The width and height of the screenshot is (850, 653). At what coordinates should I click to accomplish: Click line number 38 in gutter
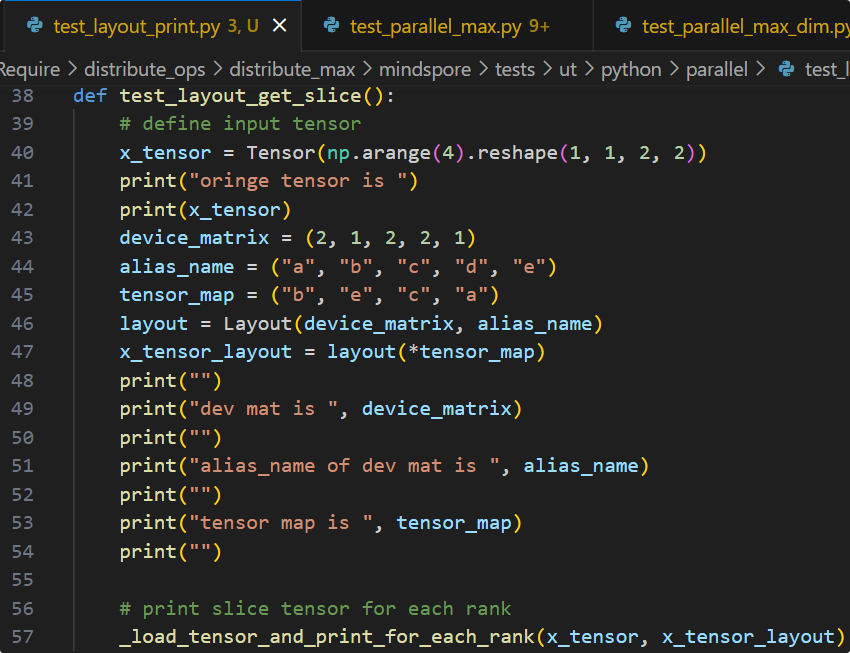[x=23, y=96]
